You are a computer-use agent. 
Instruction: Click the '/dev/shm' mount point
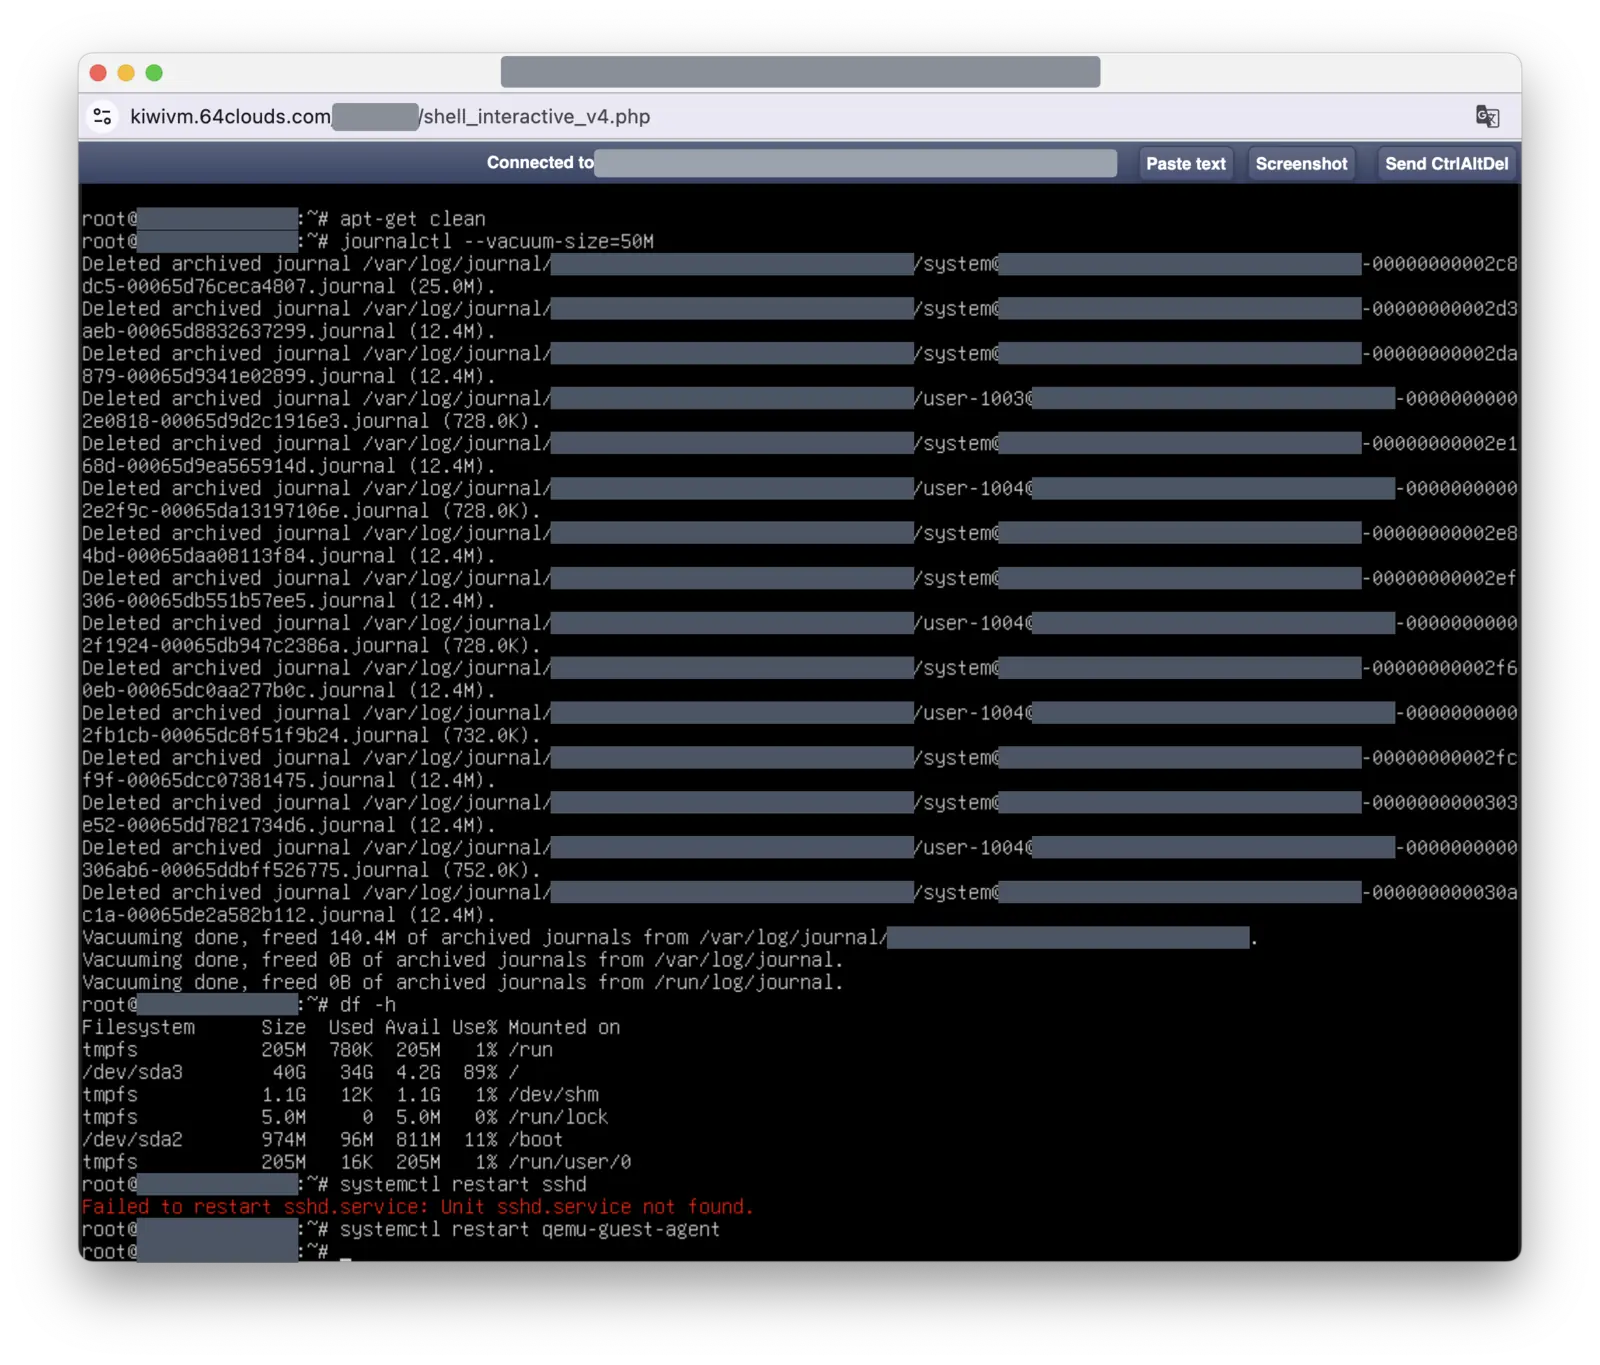553,1094
